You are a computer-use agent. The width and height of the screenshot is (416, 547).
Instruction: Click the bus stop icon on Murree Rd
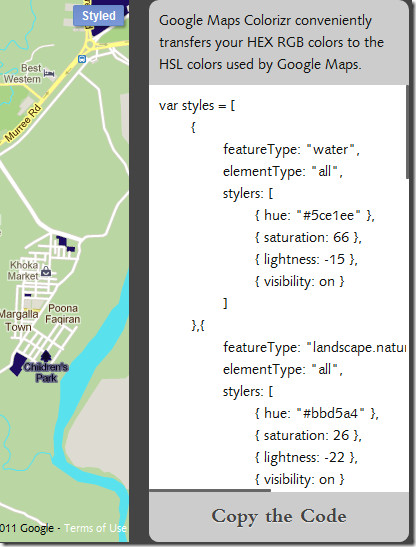click(x=82, y=59)
